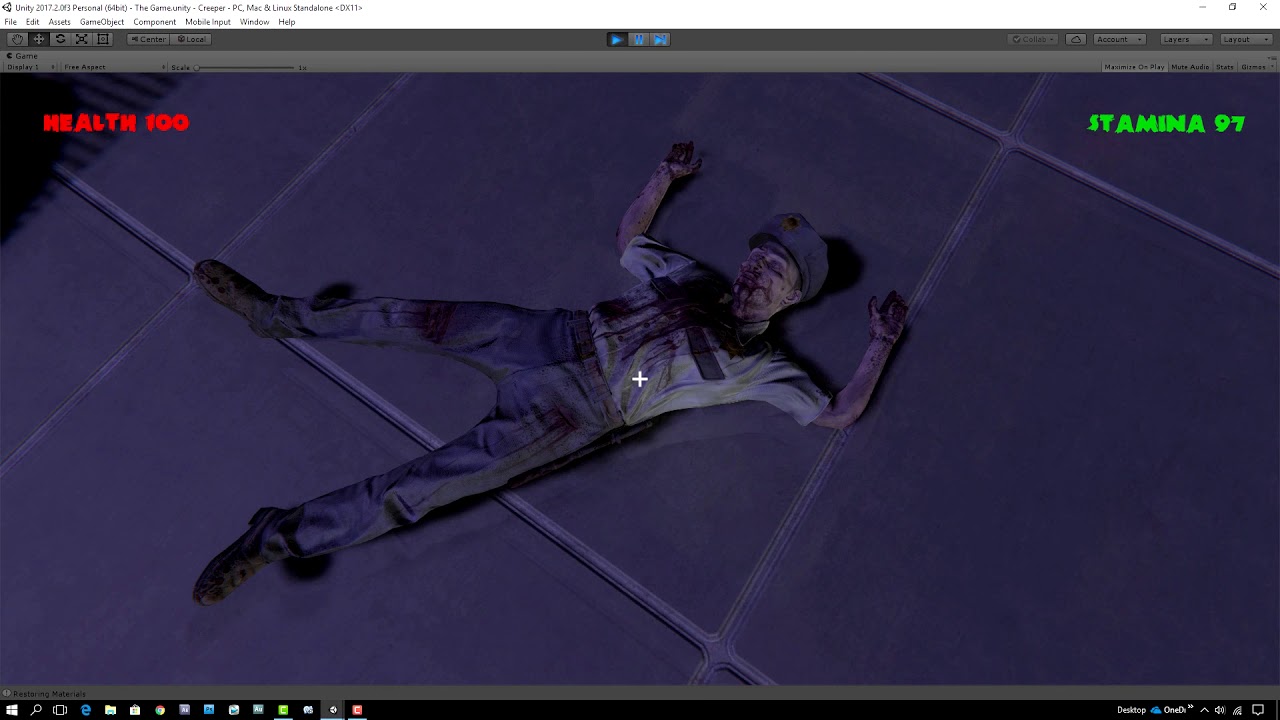The image size is (1280, 720).
Task: Pause the running game
Action: [x=638, y=39]
